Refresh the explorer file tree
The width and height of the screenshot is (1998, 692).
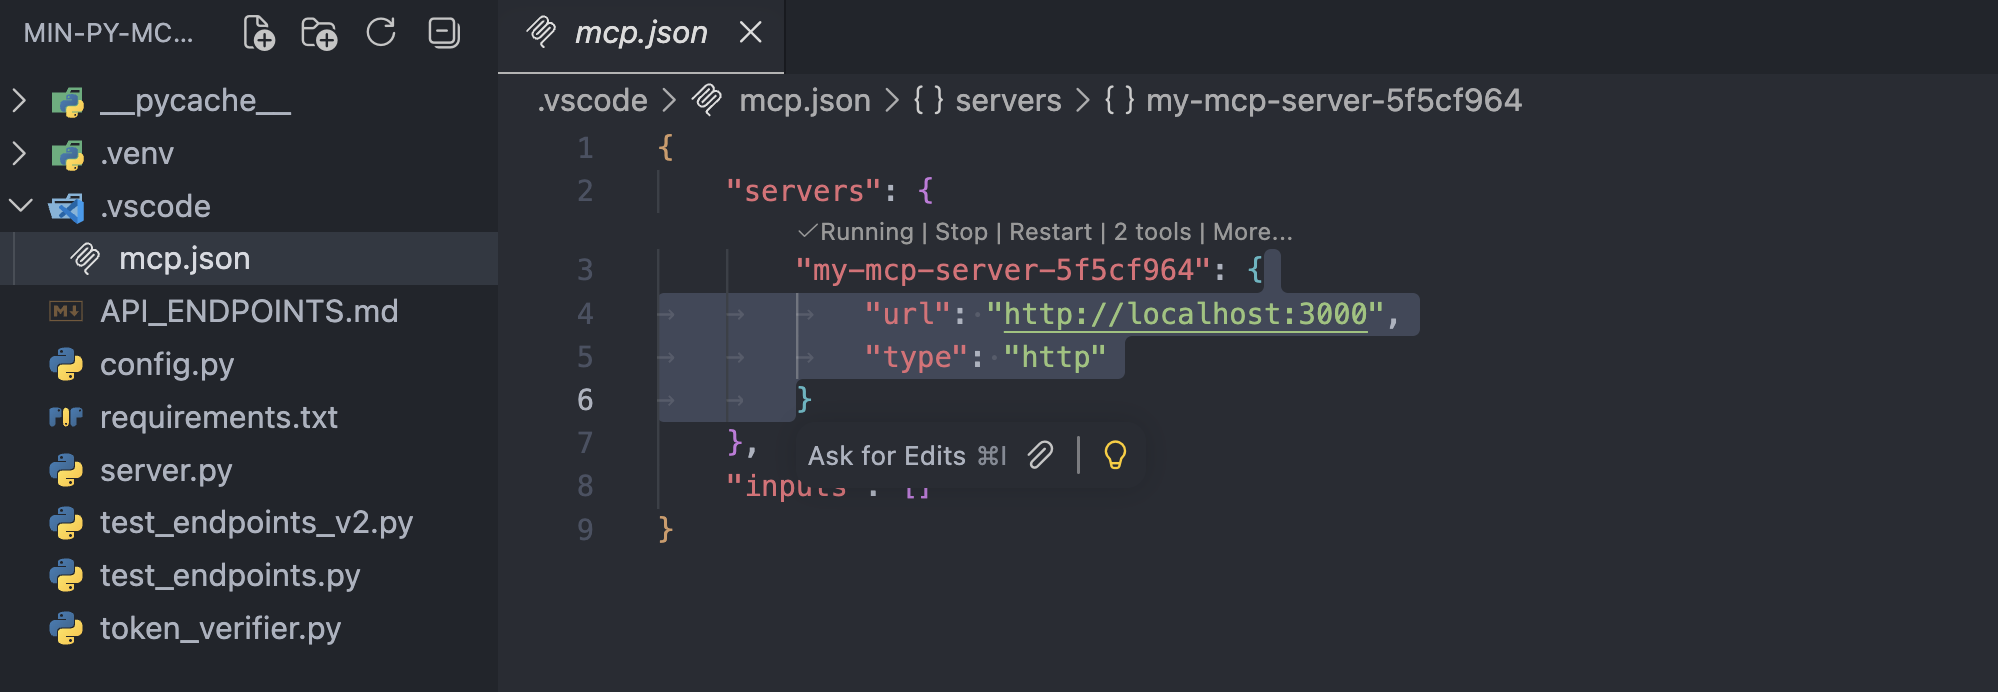pyautogui.click(x=381, y=33)
